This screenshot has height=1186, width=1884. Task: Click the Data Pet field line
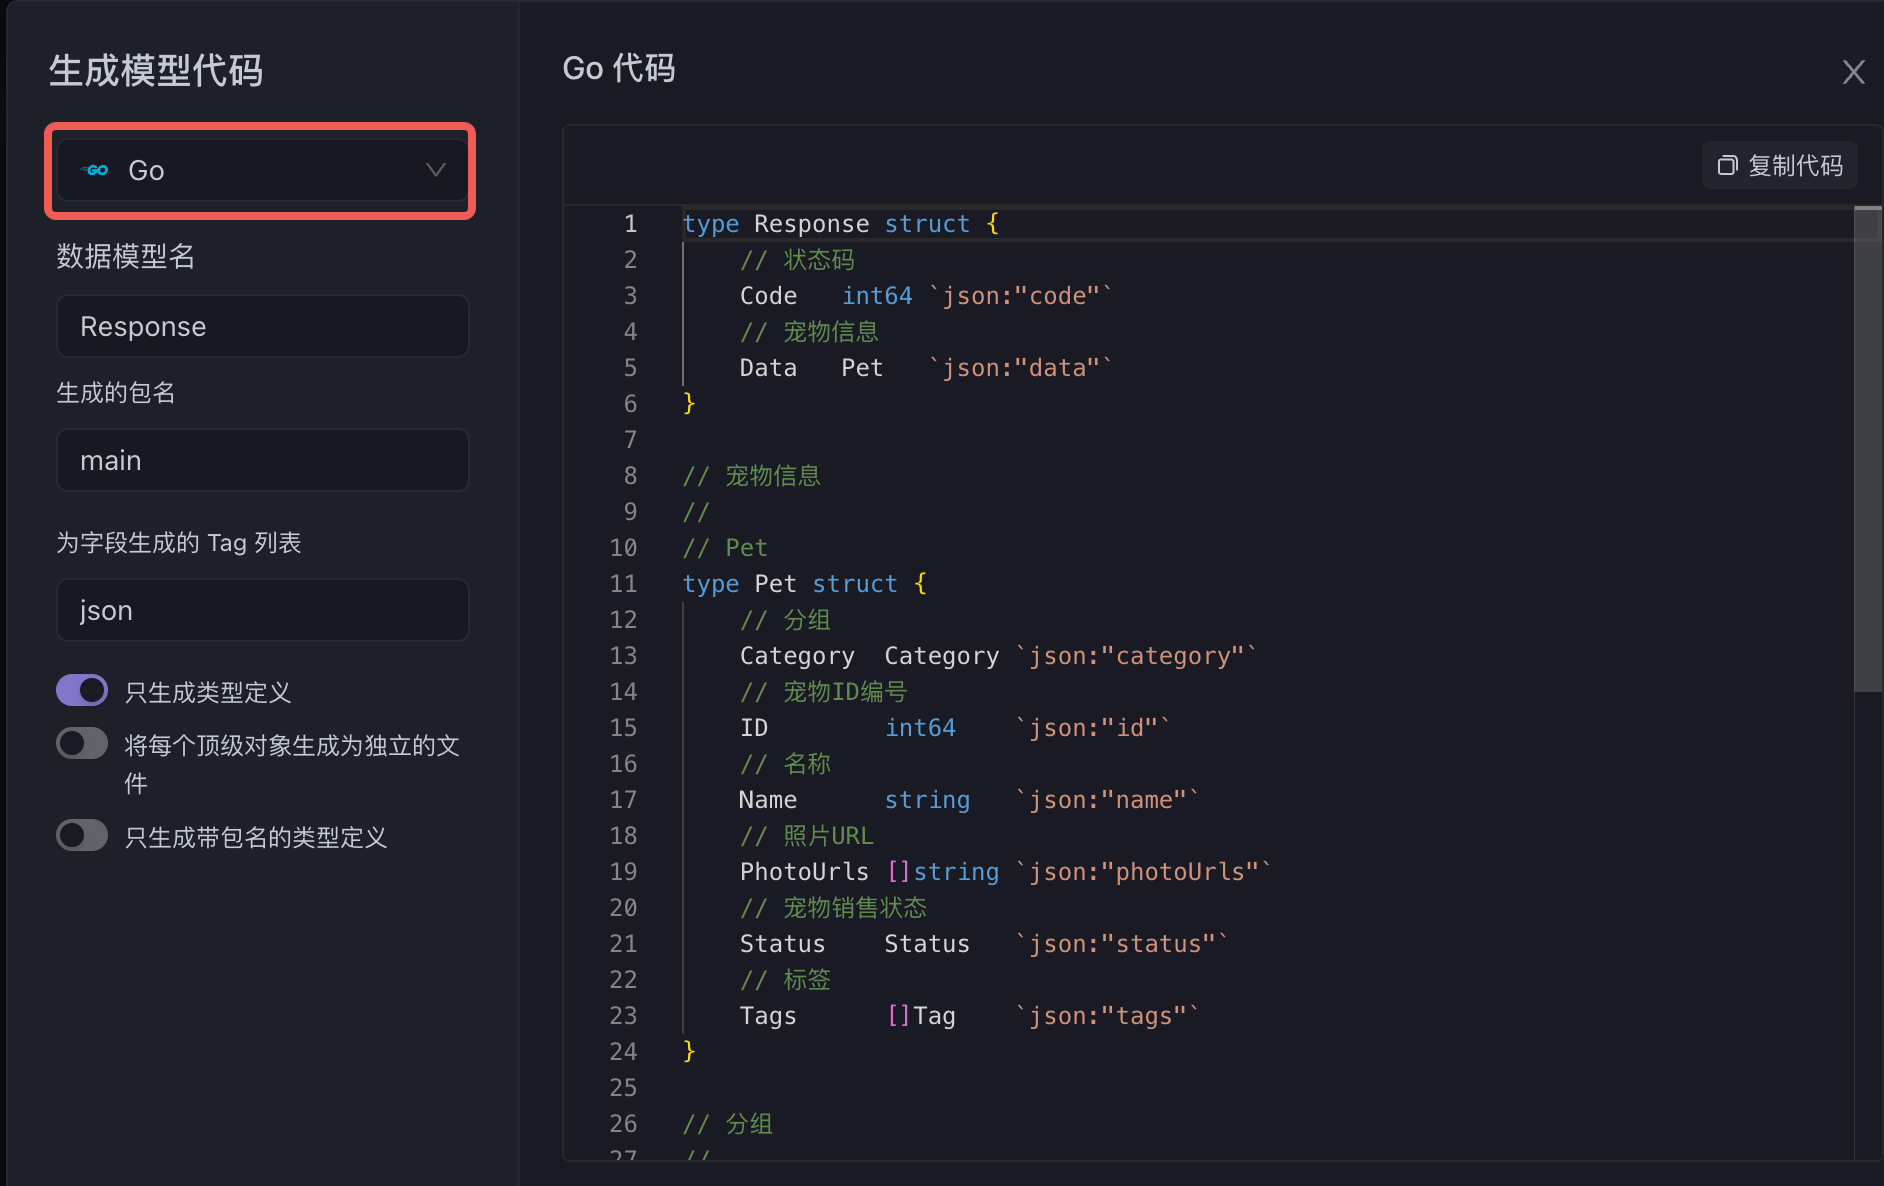point(926,368)
